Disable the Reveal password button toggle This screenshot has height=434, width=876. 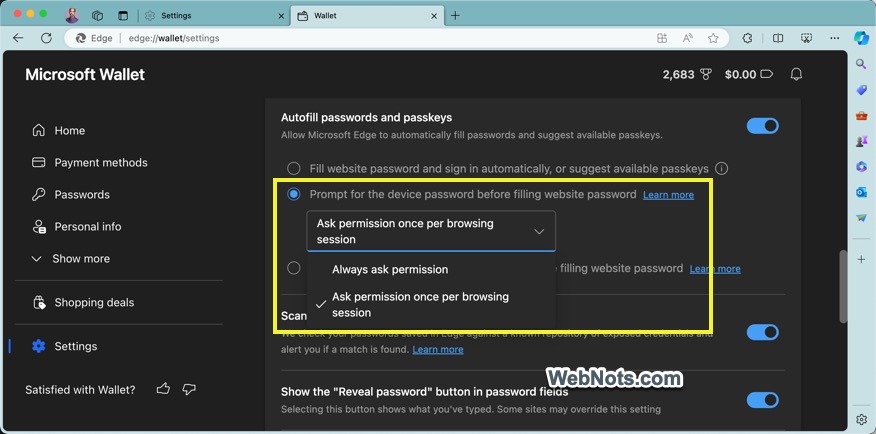tap(762, 400)
